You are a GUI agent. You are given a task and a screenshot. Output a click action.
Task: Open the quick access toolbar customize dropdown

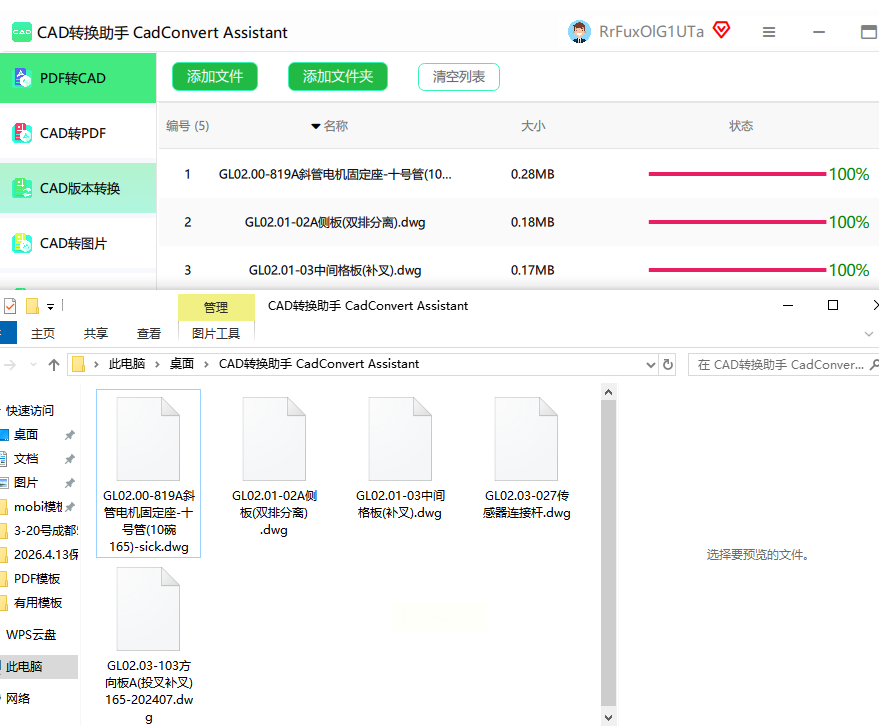[x=50, y=307]
